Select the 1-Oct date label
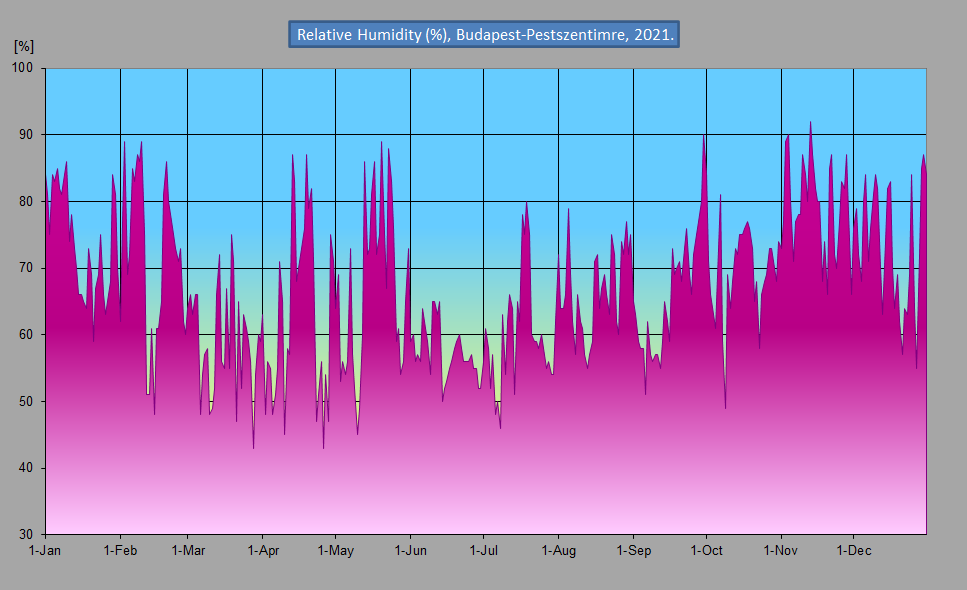This screenshot has width=967, height=590. pos(706,550)
